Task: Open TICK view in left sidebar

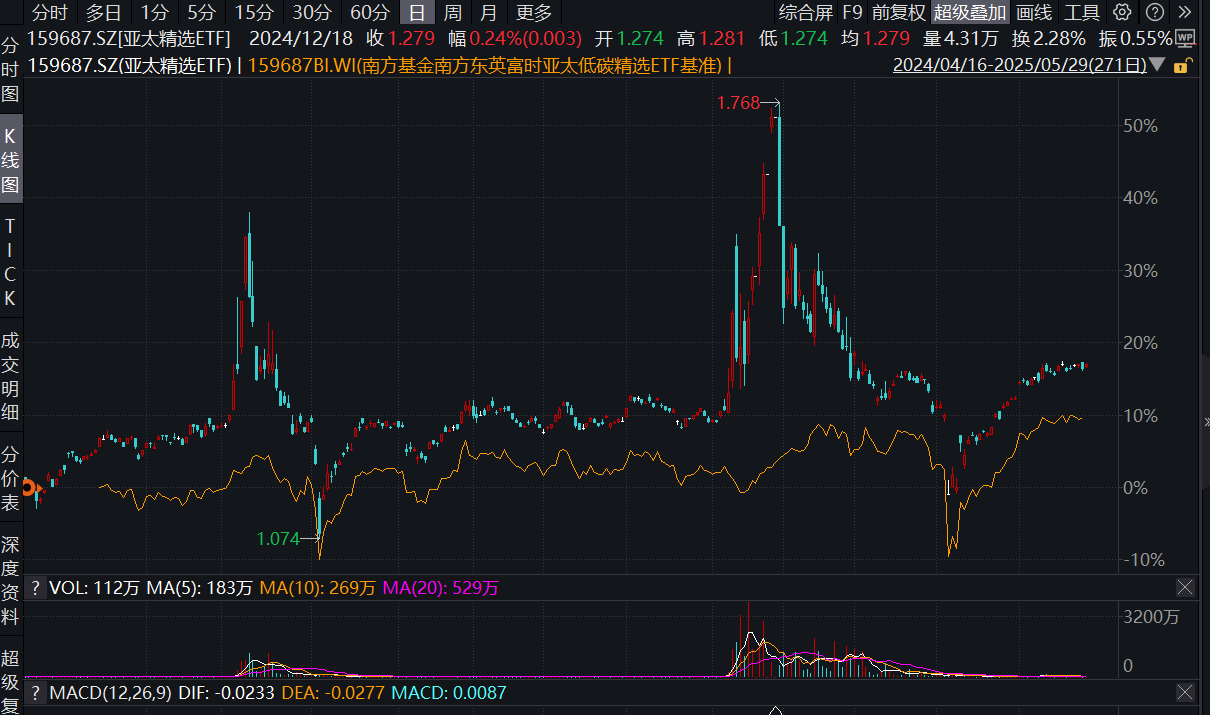Action: point(10,262)
